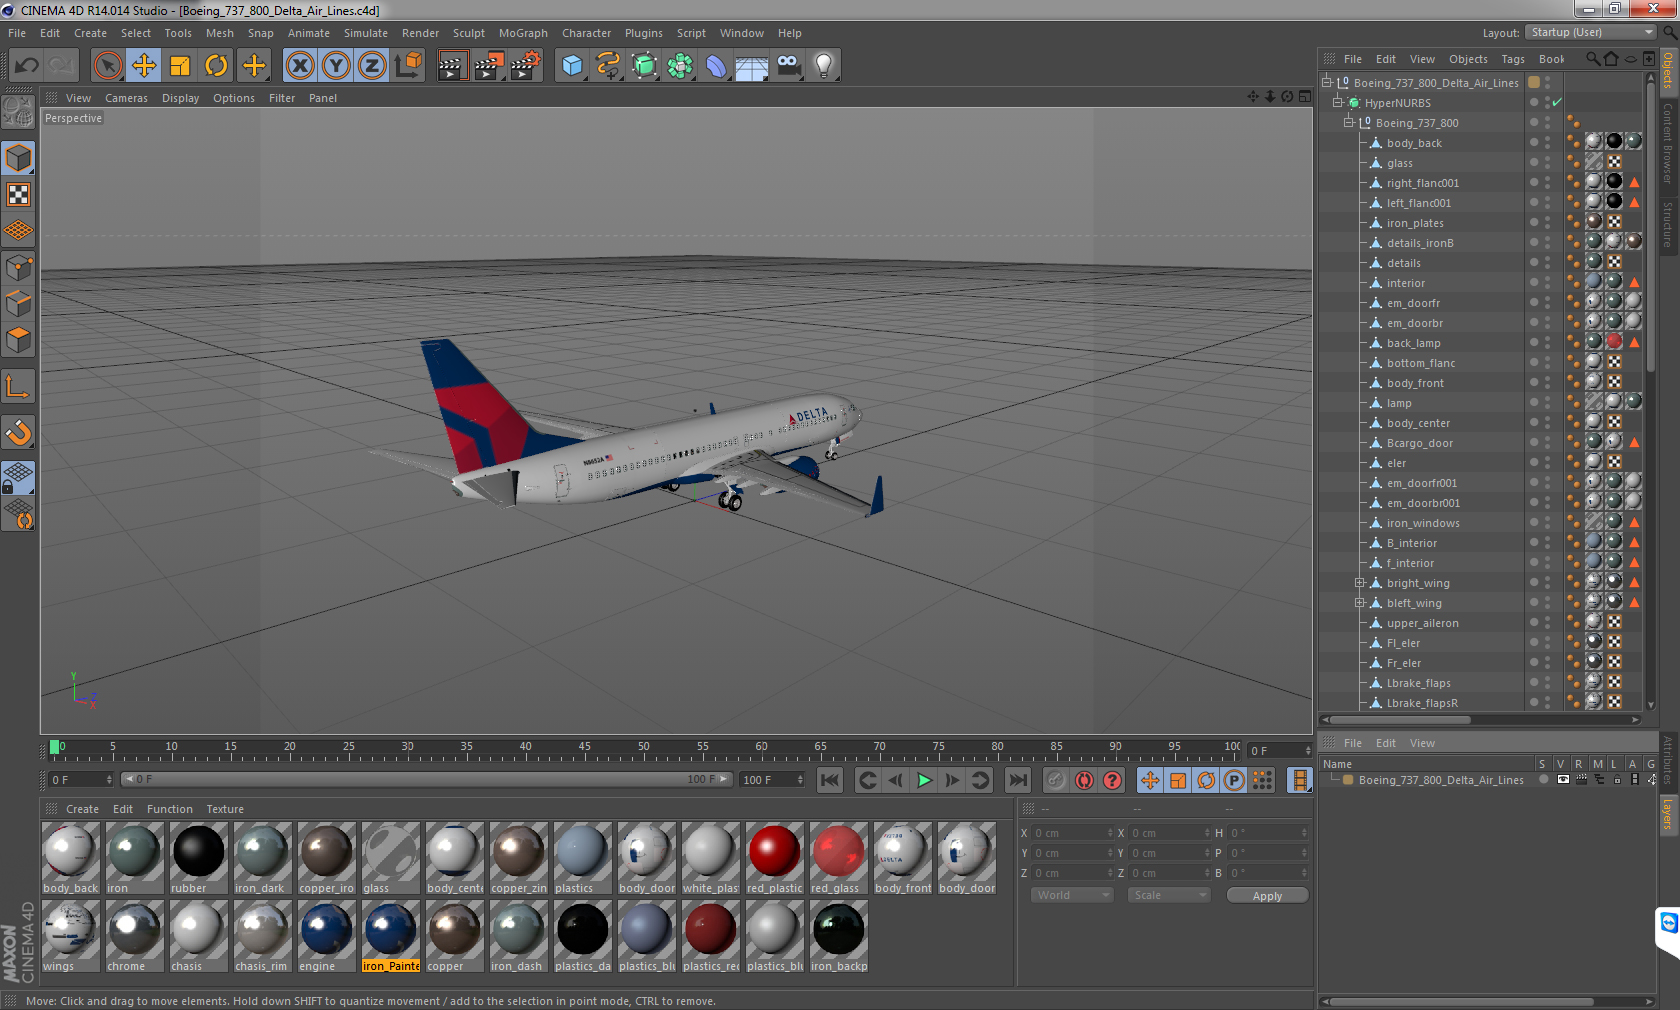Render the active view

[x=452, y=66]
